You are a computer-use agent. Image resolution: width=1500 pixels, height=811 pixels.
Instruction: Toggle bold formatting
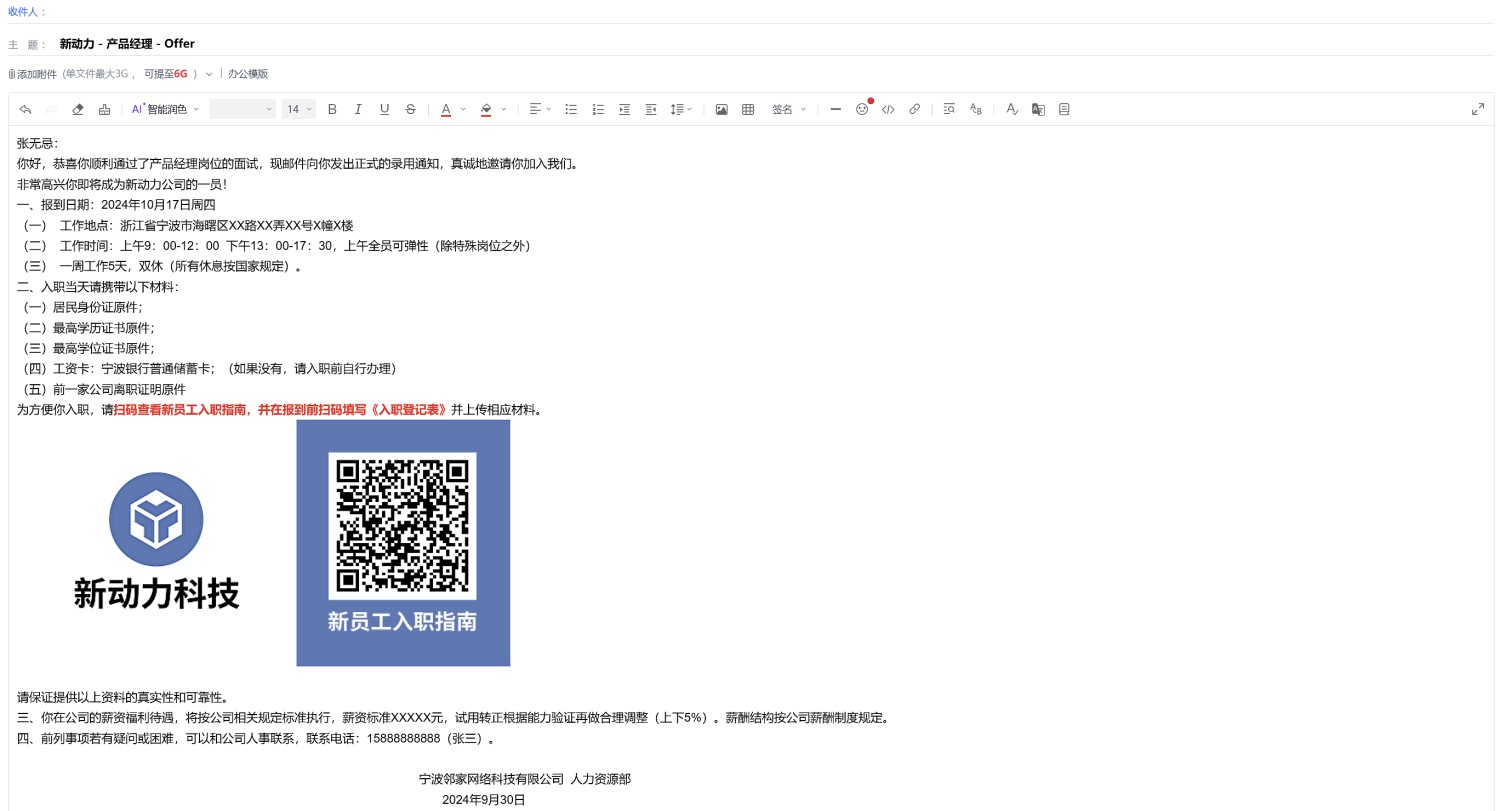point(332,109)
